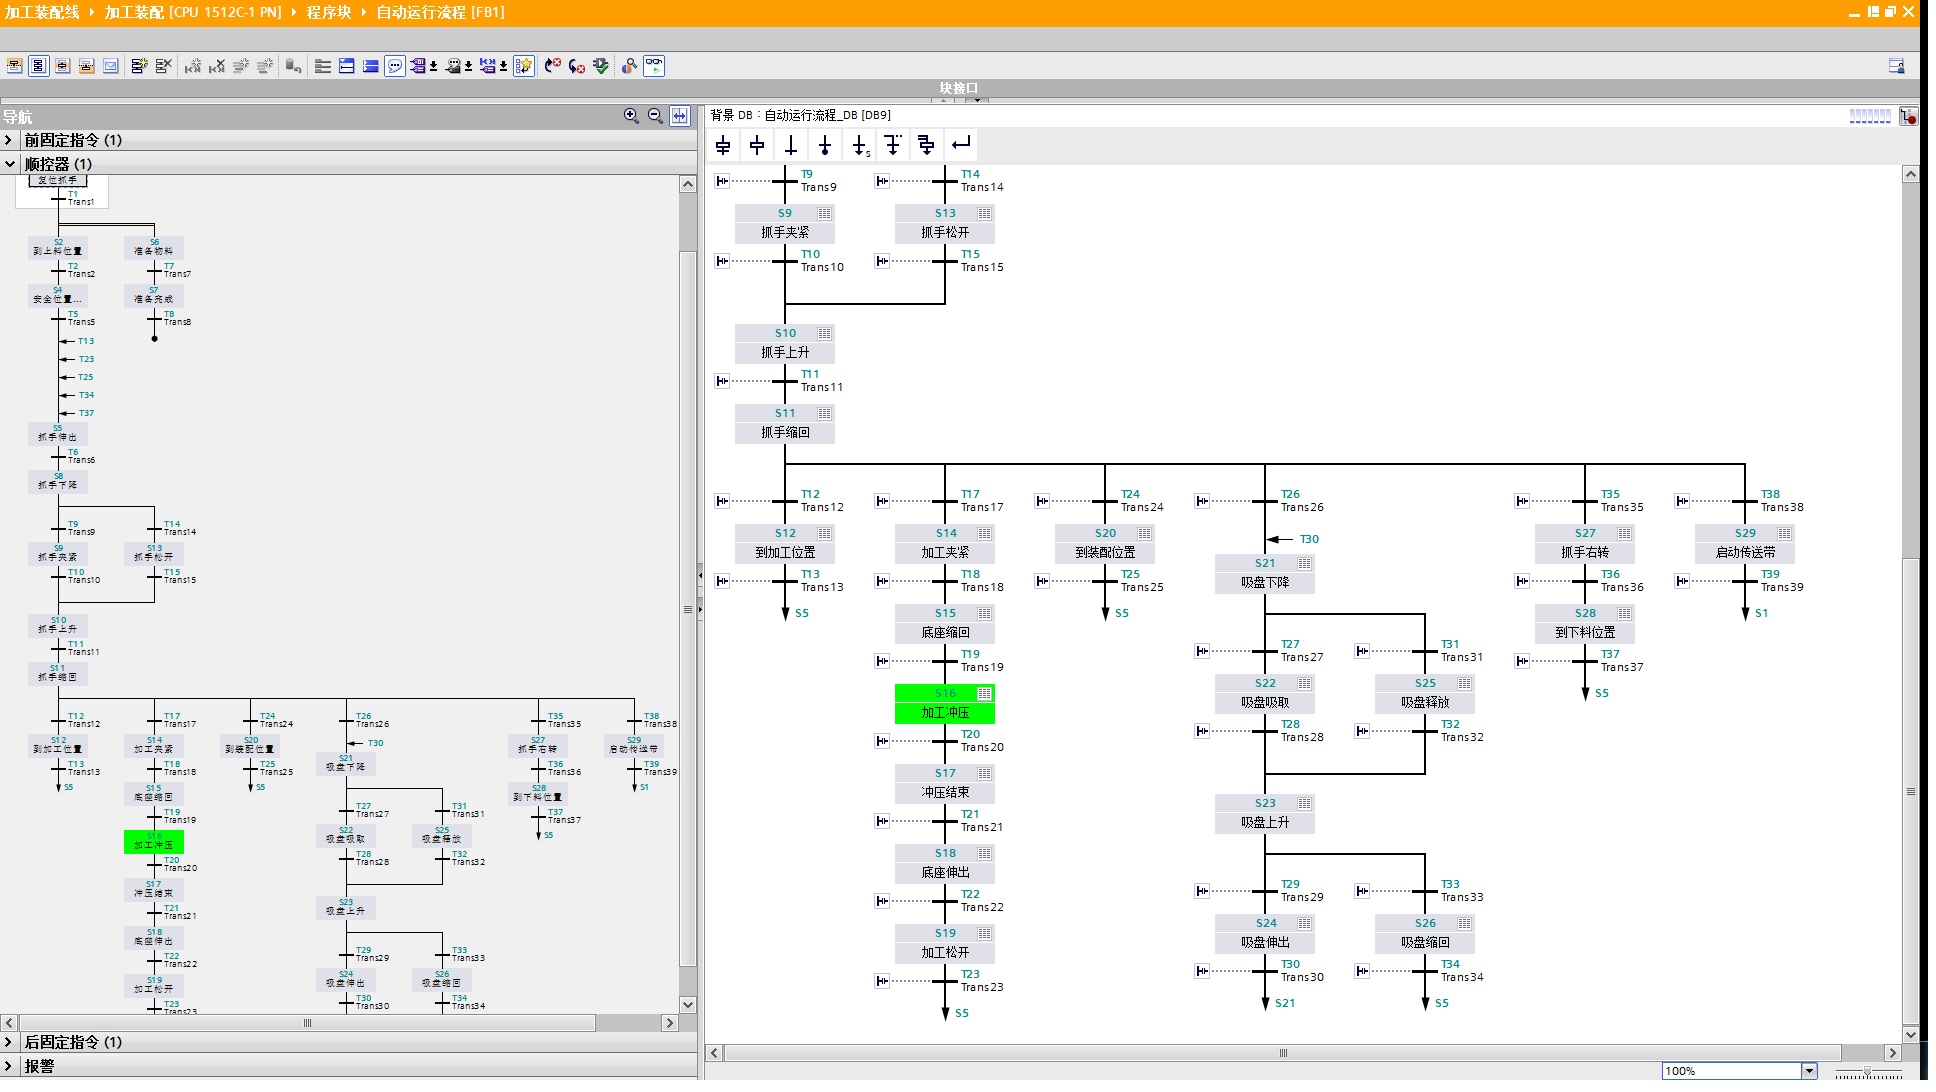Click jump target S21 below T30

[1285, 1003]
